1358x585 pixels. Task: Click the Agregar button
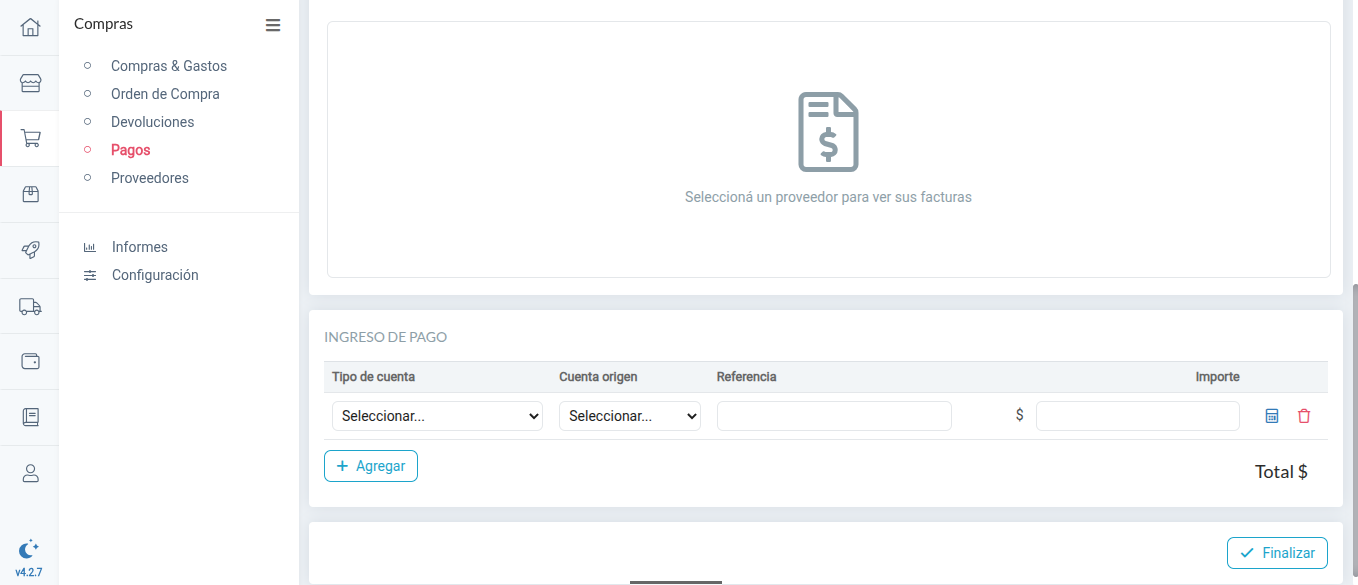click(370, 465)
